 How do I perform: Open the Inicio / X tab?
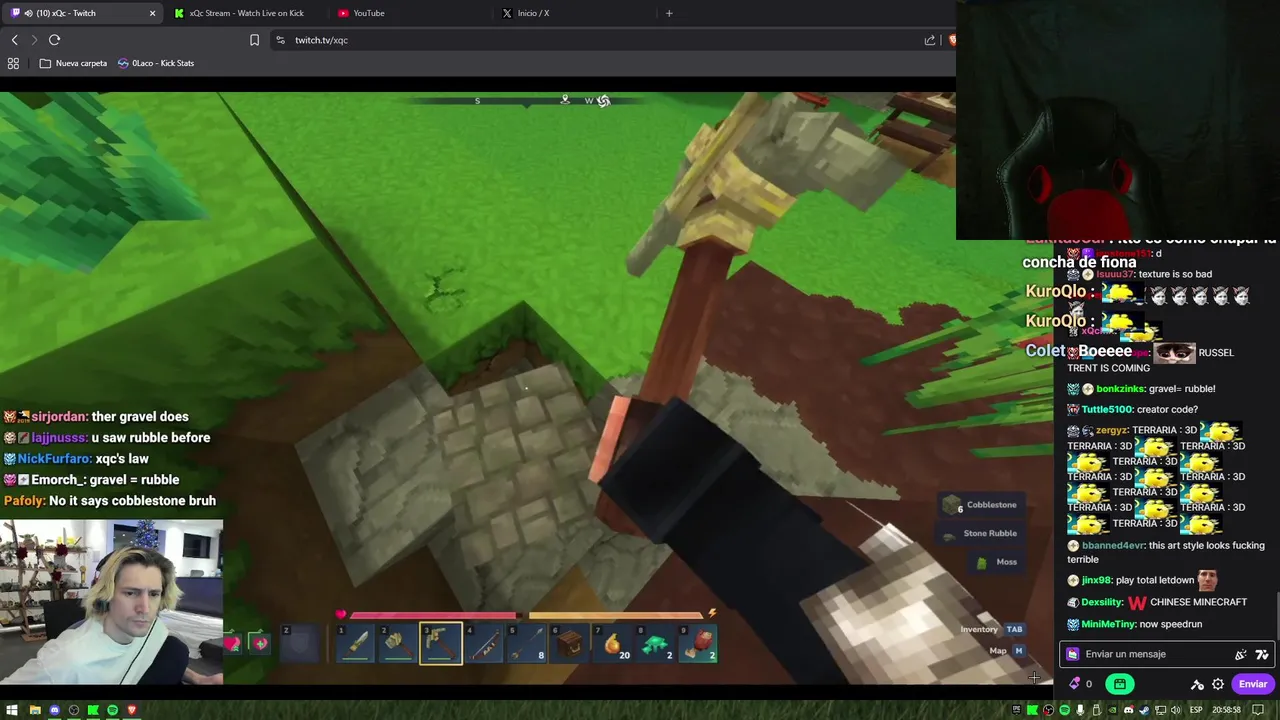(x=575, y=13)
